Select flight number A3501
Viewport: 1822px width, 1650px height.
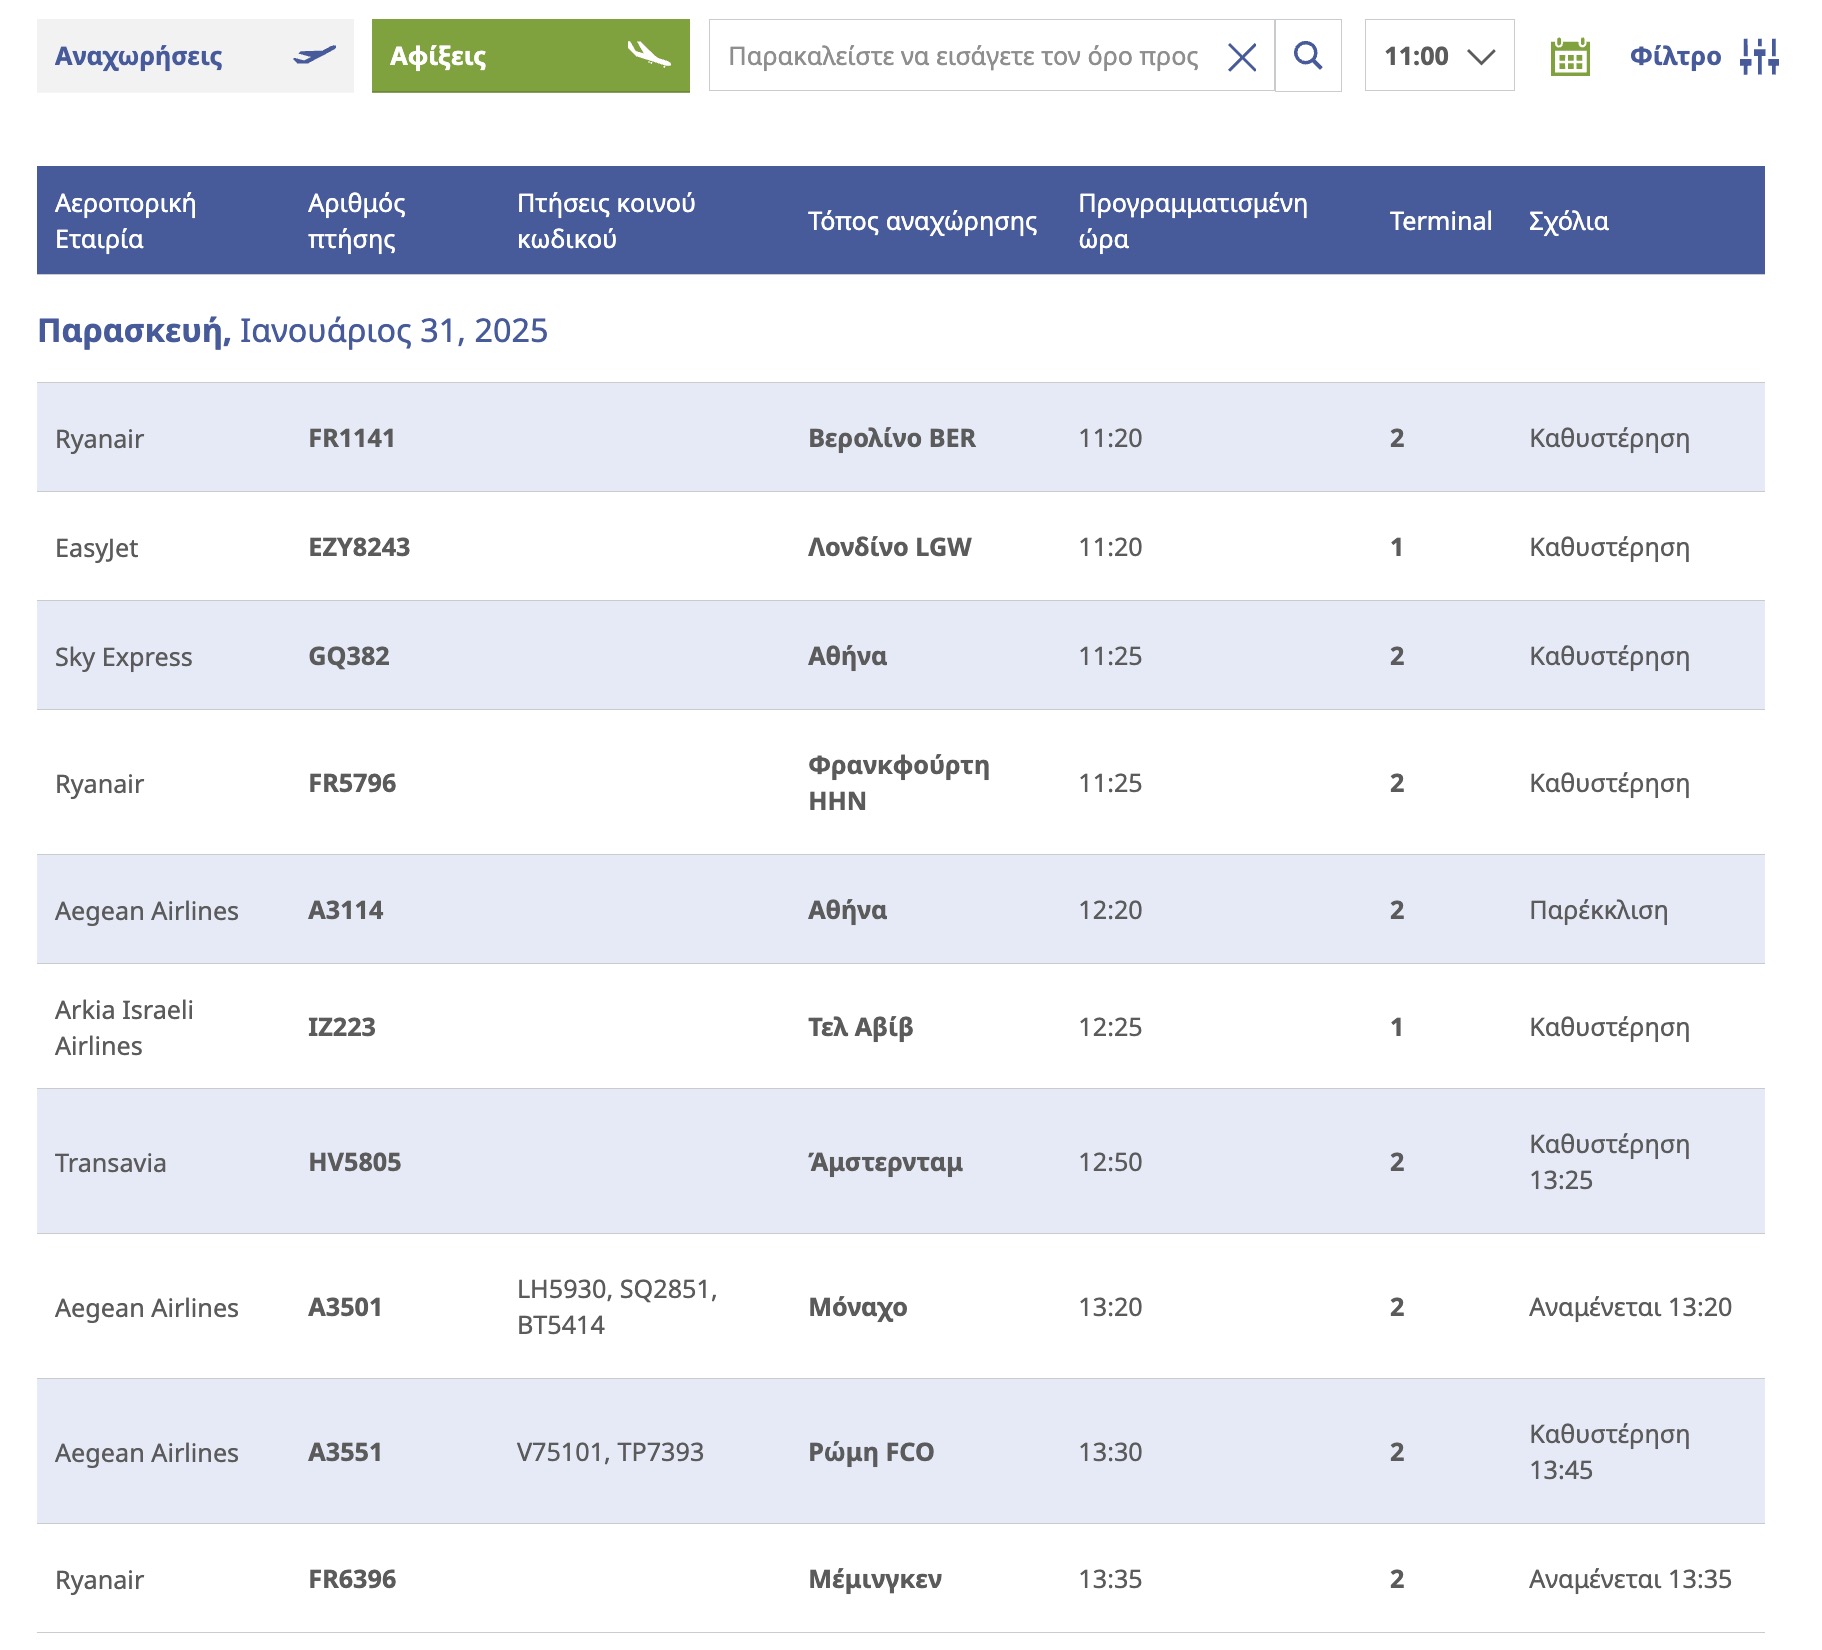[x=346, y=1307]
